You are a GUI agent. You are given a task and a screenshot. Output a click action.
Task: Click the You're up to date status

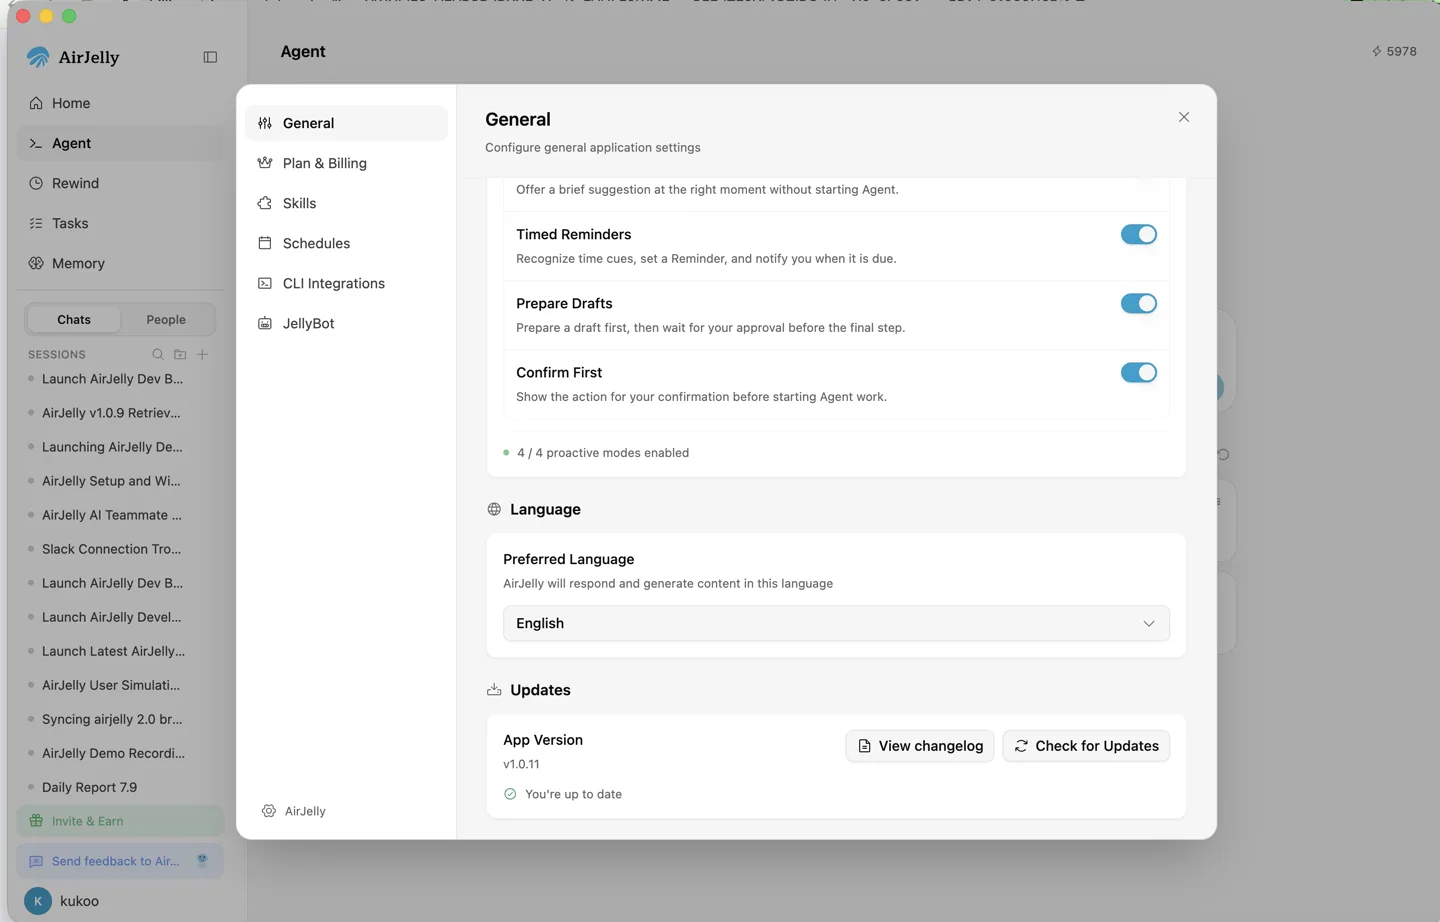pyautogui.click(x=563, y=794)
